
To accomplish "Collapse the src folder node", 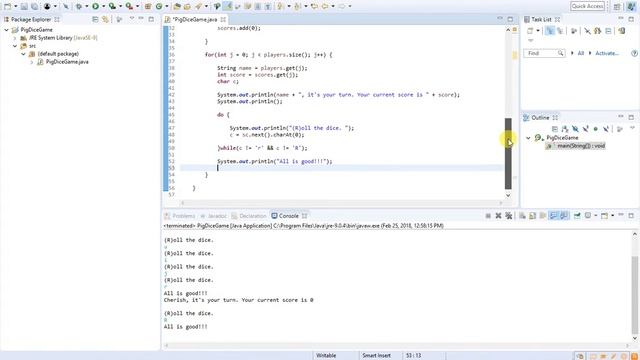I will [15, 46].
